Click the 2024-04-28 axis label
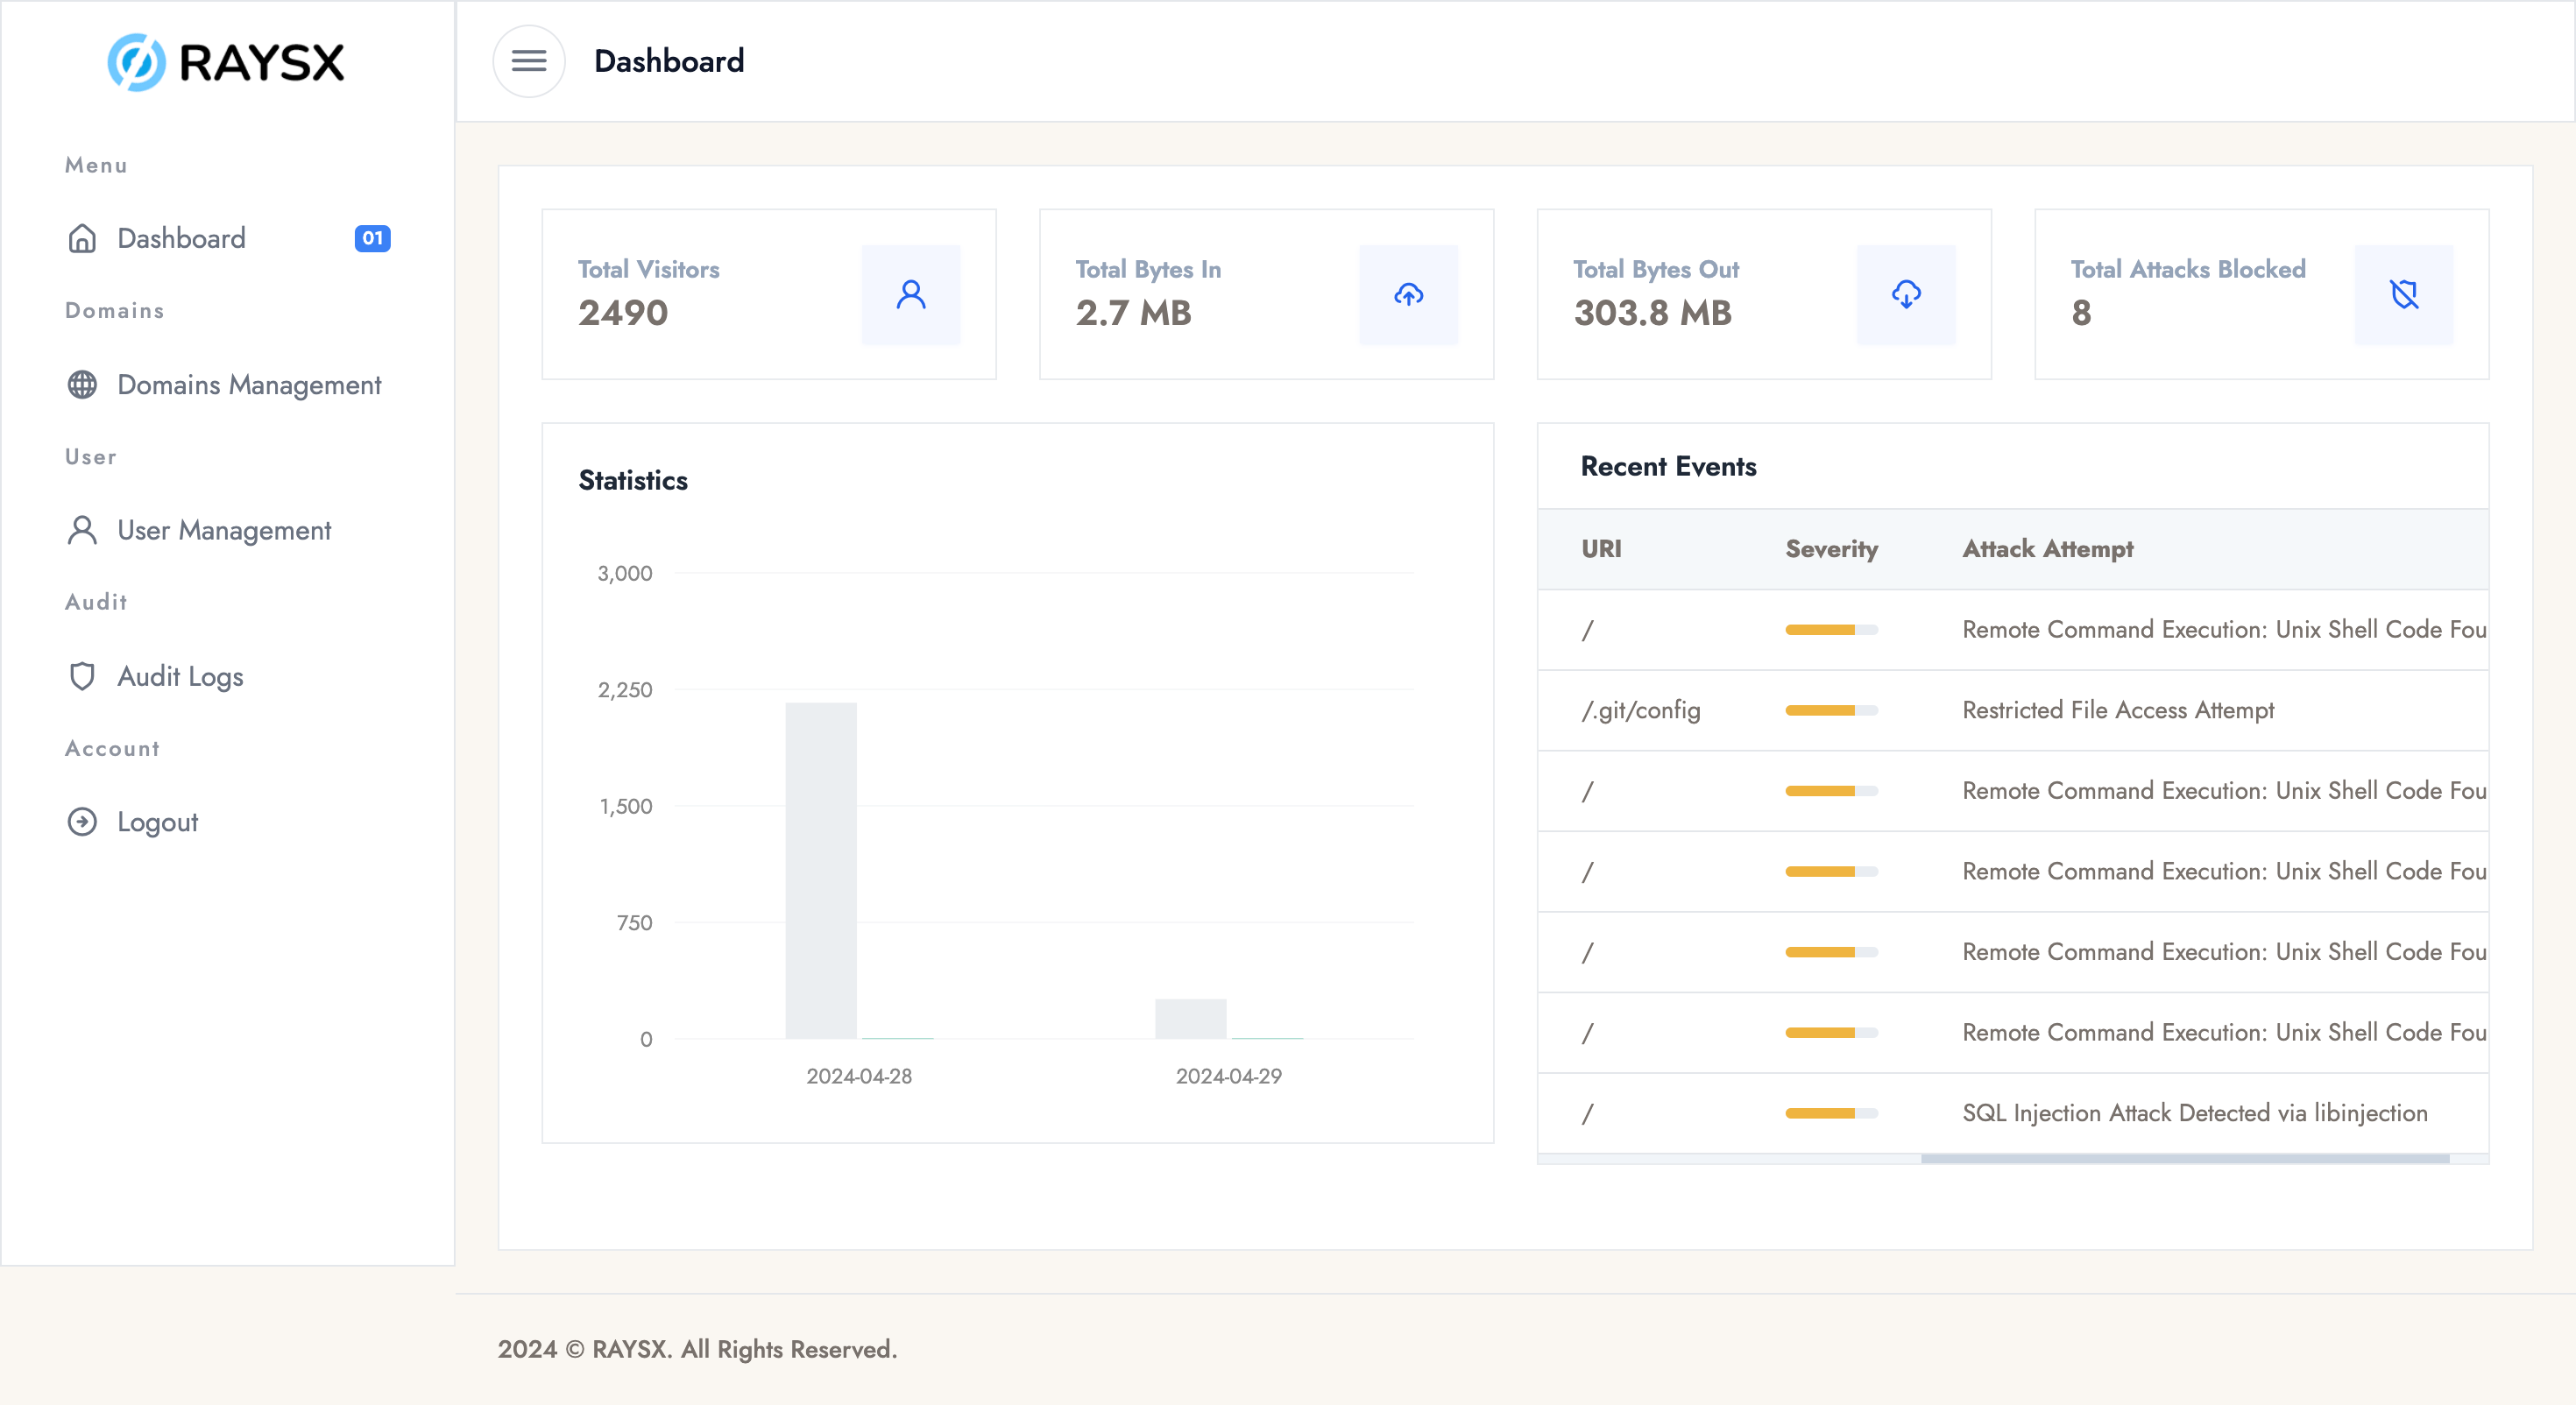2576x1405 pixels. (859, 1076)
